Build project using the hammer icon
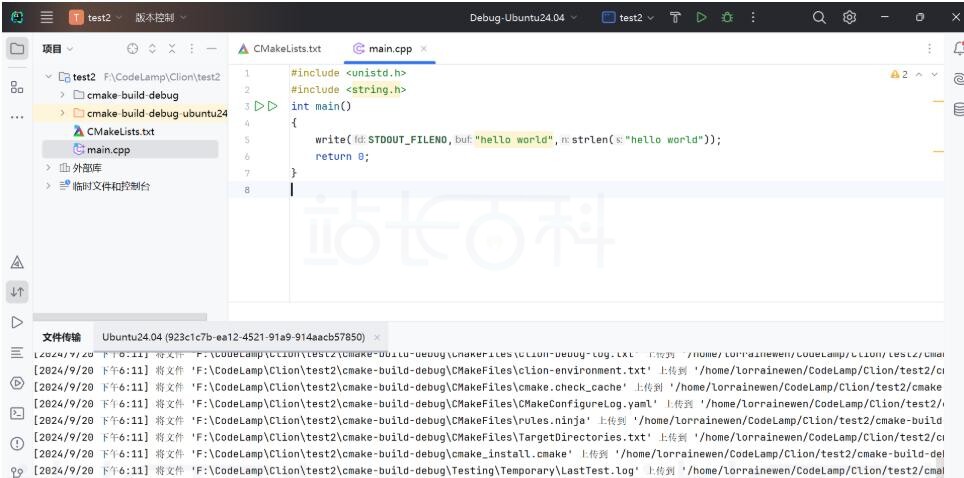 pos(675,17)
